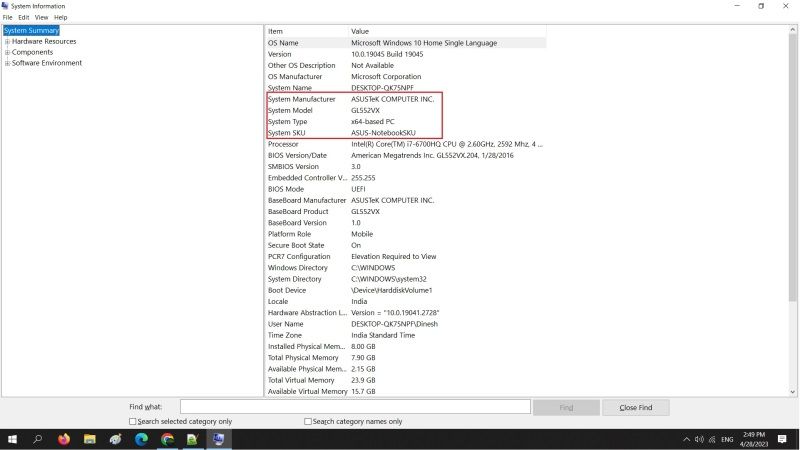The image size is (800, 450).
Task: Select the Total Virtual Memory row
Action: pos(406,380)
